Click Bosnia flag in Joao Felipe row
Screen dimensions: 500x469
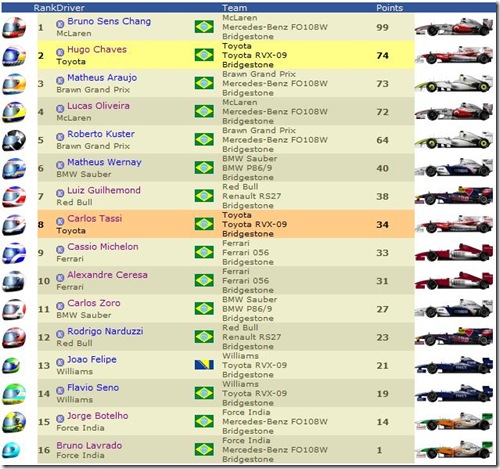pos(204,365)
